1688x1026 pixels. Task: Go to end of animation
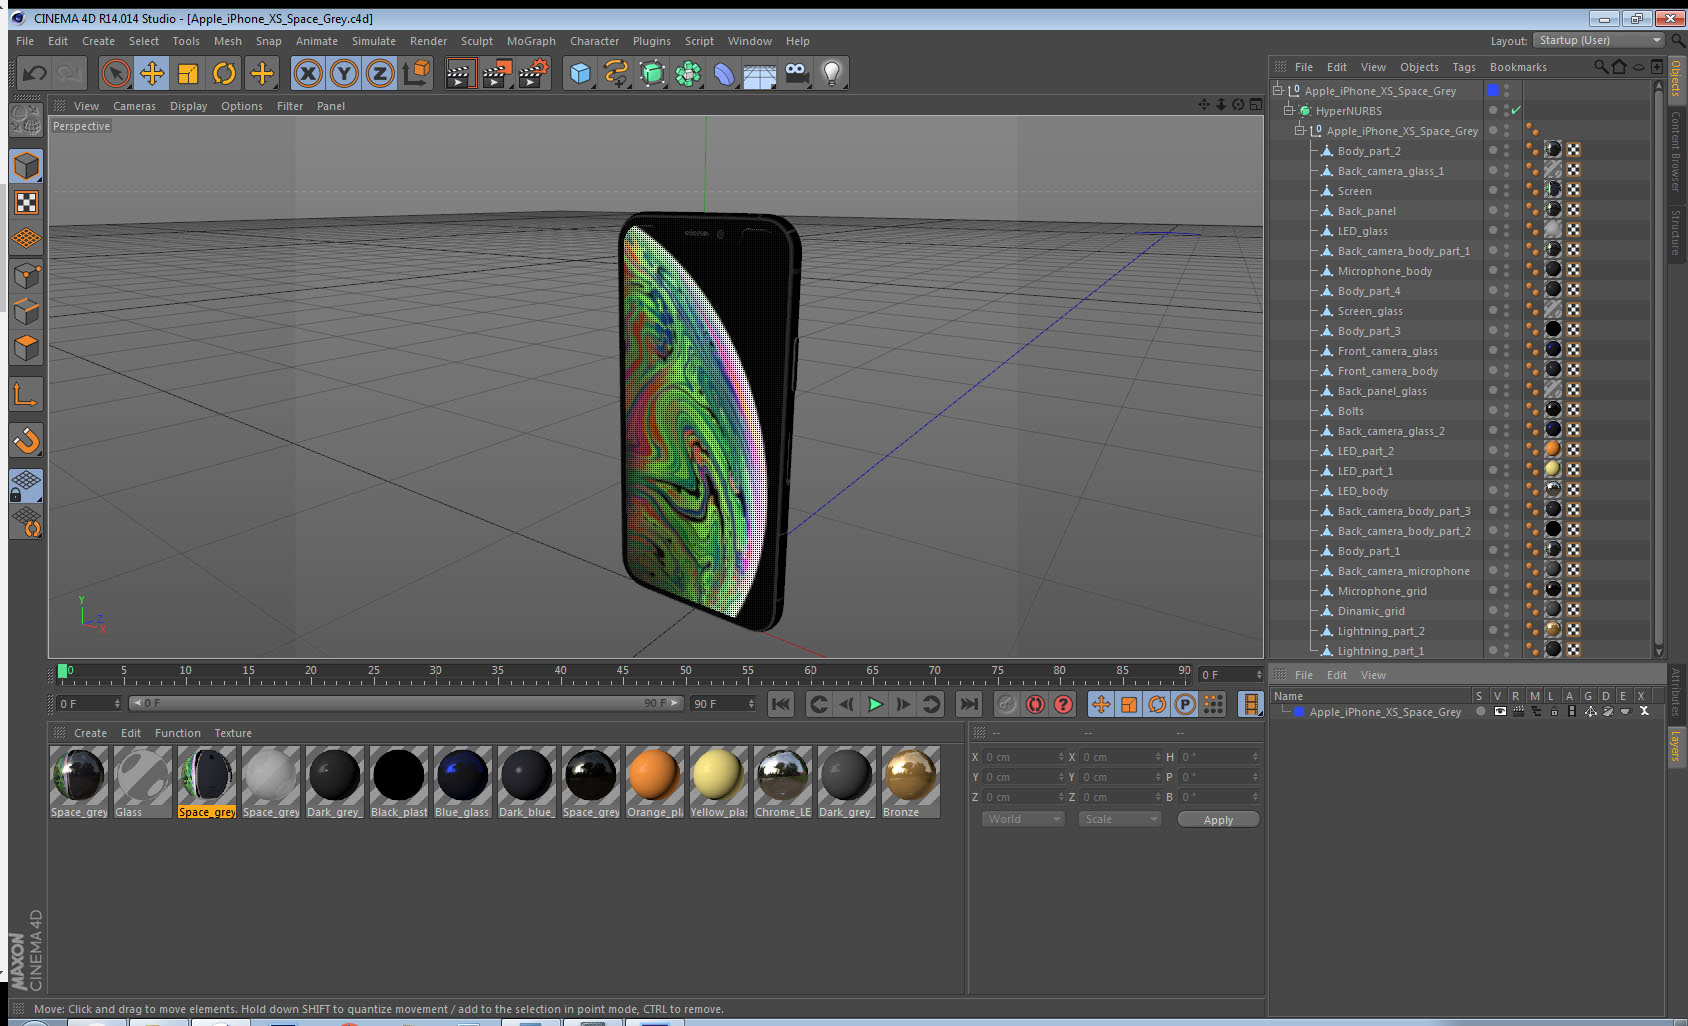pos(969,704)
